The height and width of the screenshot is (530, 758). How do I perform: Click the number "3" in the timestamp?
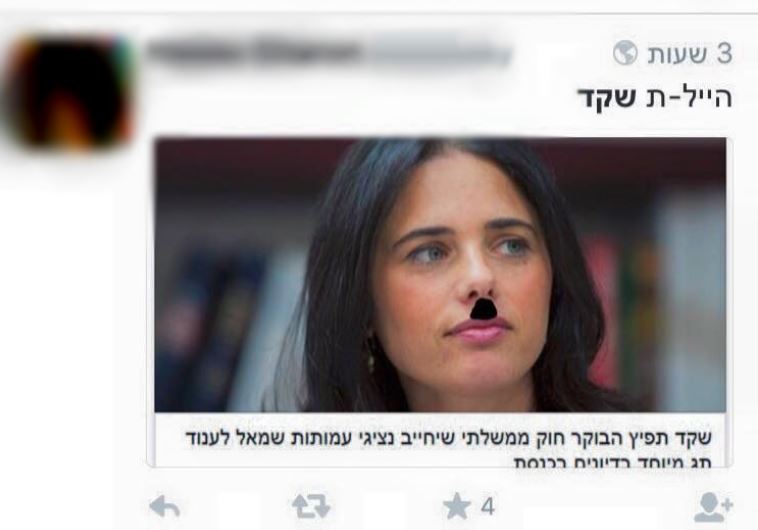(724, 53)
